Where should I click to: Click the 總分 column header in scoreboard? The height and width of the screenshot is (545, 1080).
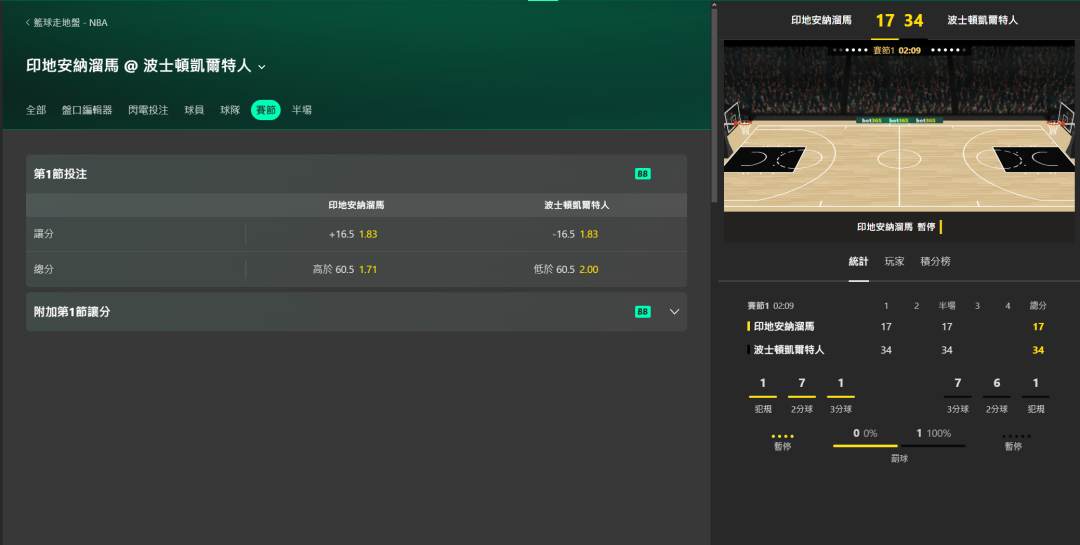pos(1038,306)
